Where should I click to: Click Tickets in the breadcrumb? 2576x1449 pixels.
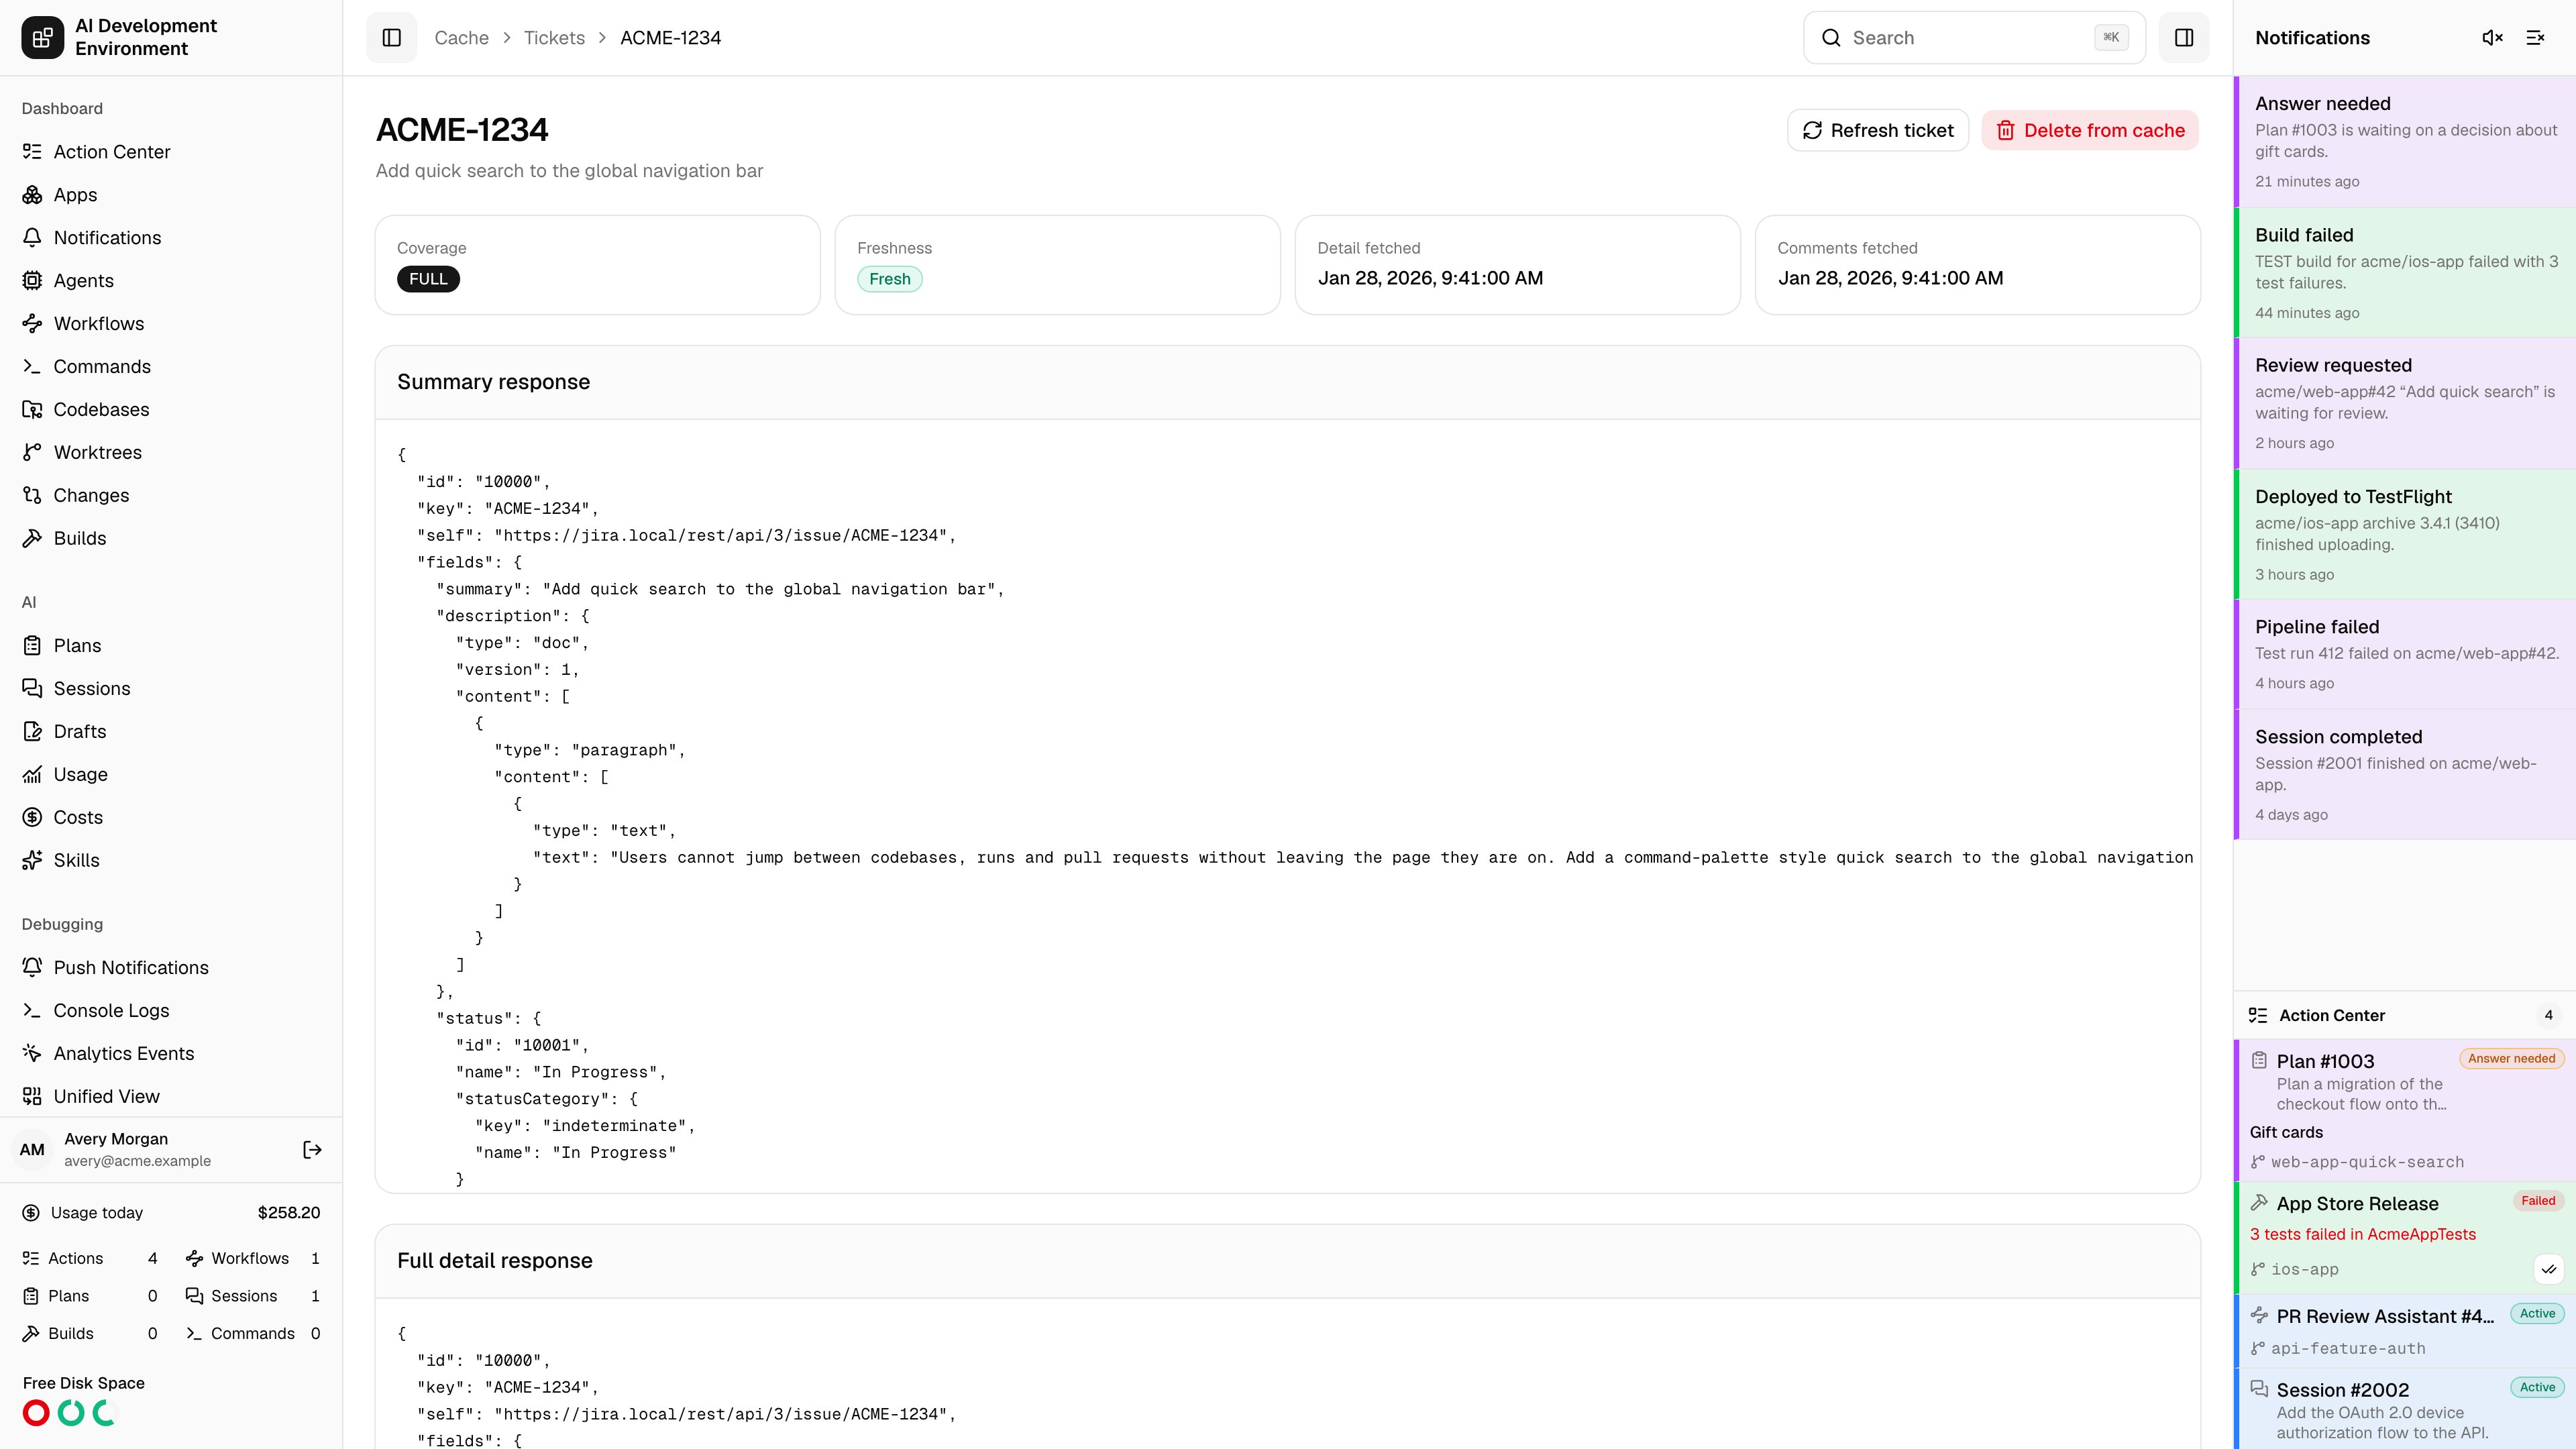(554, 38)
